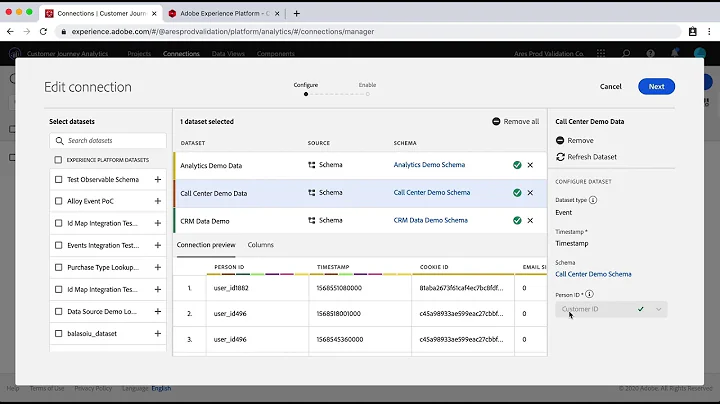Click TIMESTAMP column header
This screenshot has height=404, width=720.
tap(333, 267)
